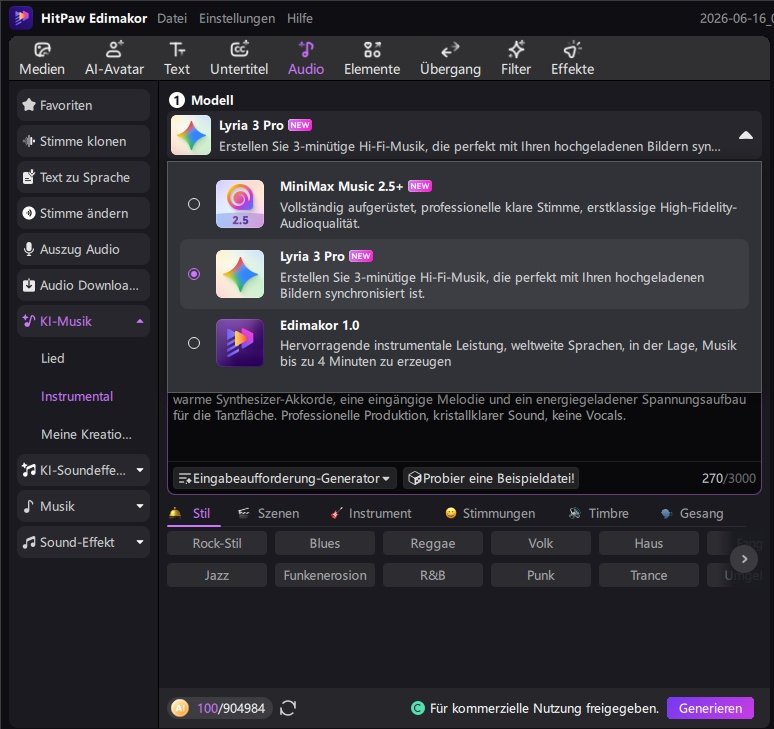Open the AI-Avatar toolbar section
This screenshot has height=729, width=774.
(x=114, y=59)
